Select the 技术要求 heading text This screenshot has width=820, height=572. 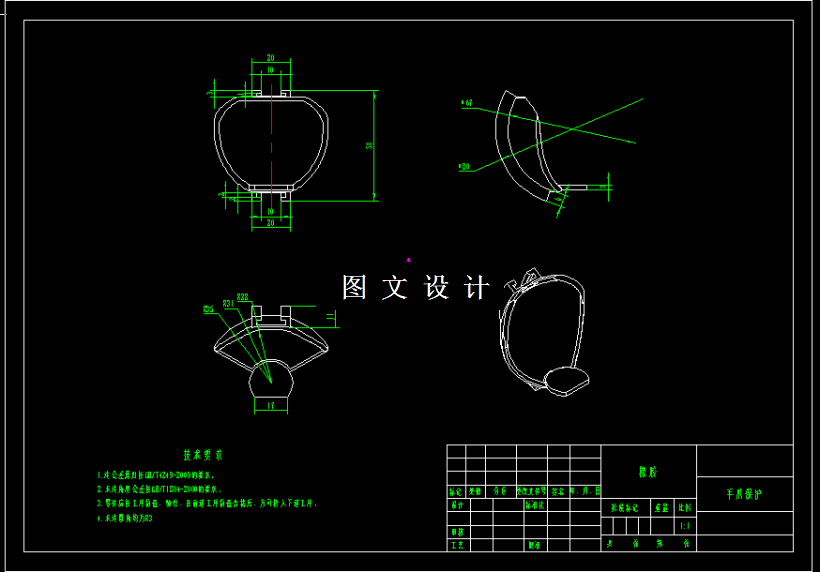203,455
